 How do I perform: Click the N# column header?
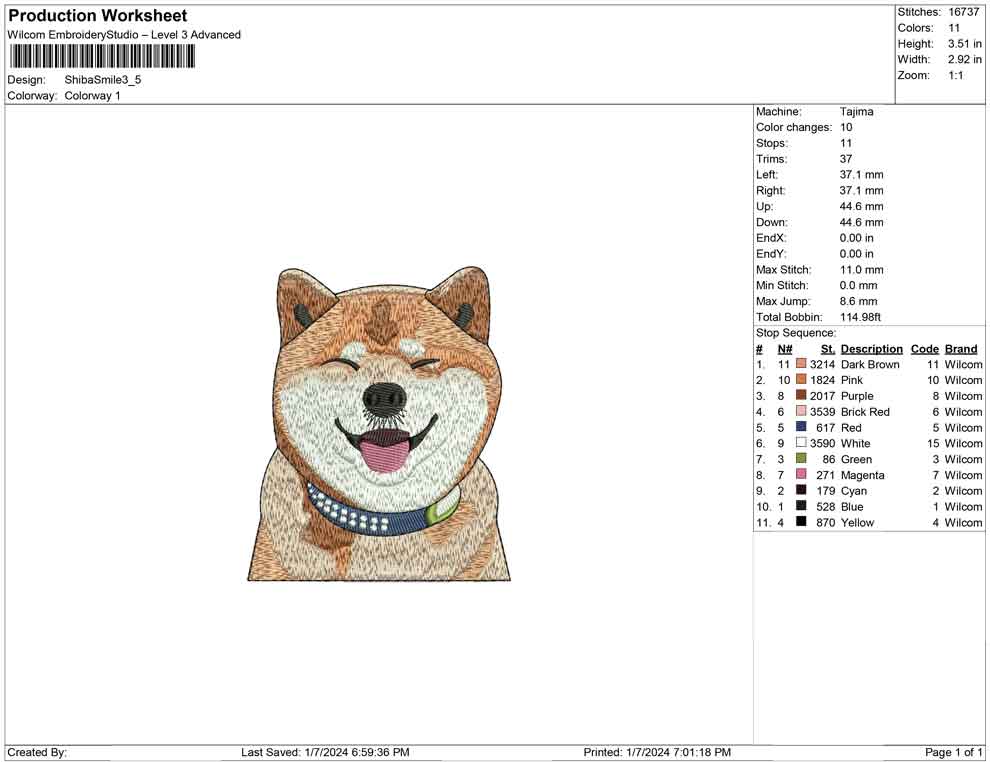tap(785, 349)
